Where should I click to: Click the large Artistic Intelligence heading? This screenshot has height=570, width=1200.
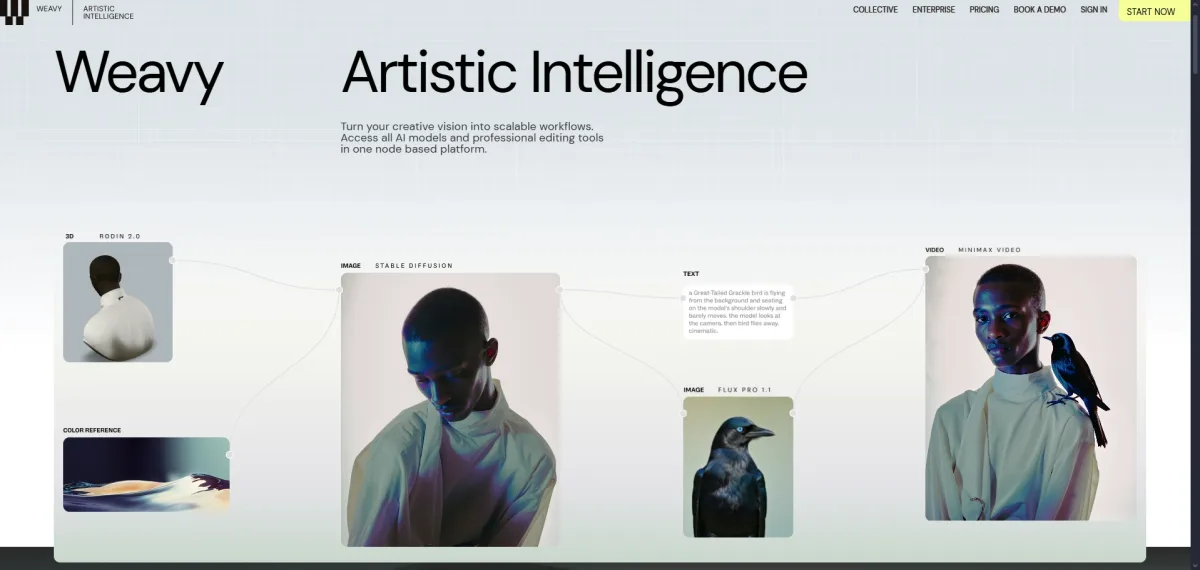click(575, 75)
